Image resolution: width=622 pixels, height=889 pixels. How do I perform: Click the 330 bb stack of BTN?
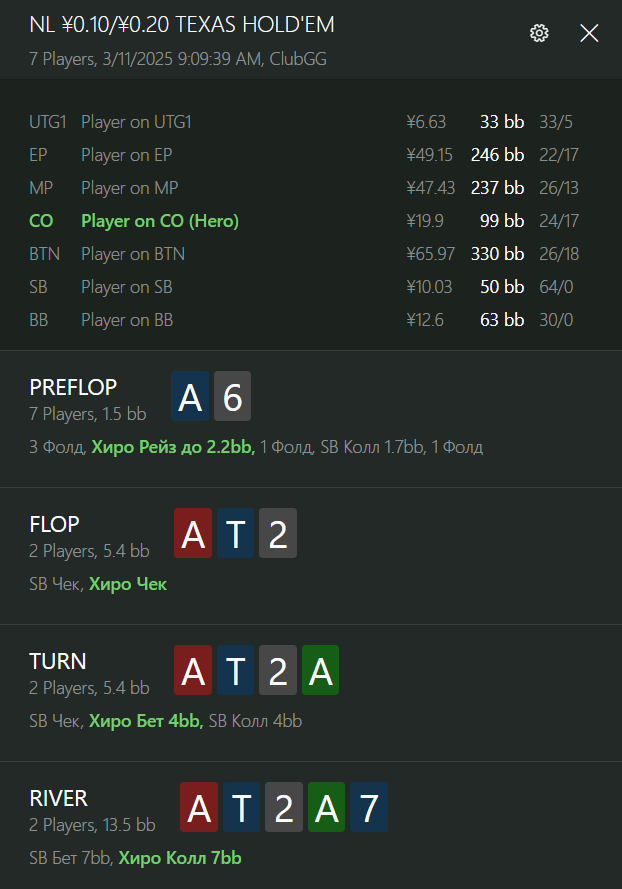click(497, 253)
